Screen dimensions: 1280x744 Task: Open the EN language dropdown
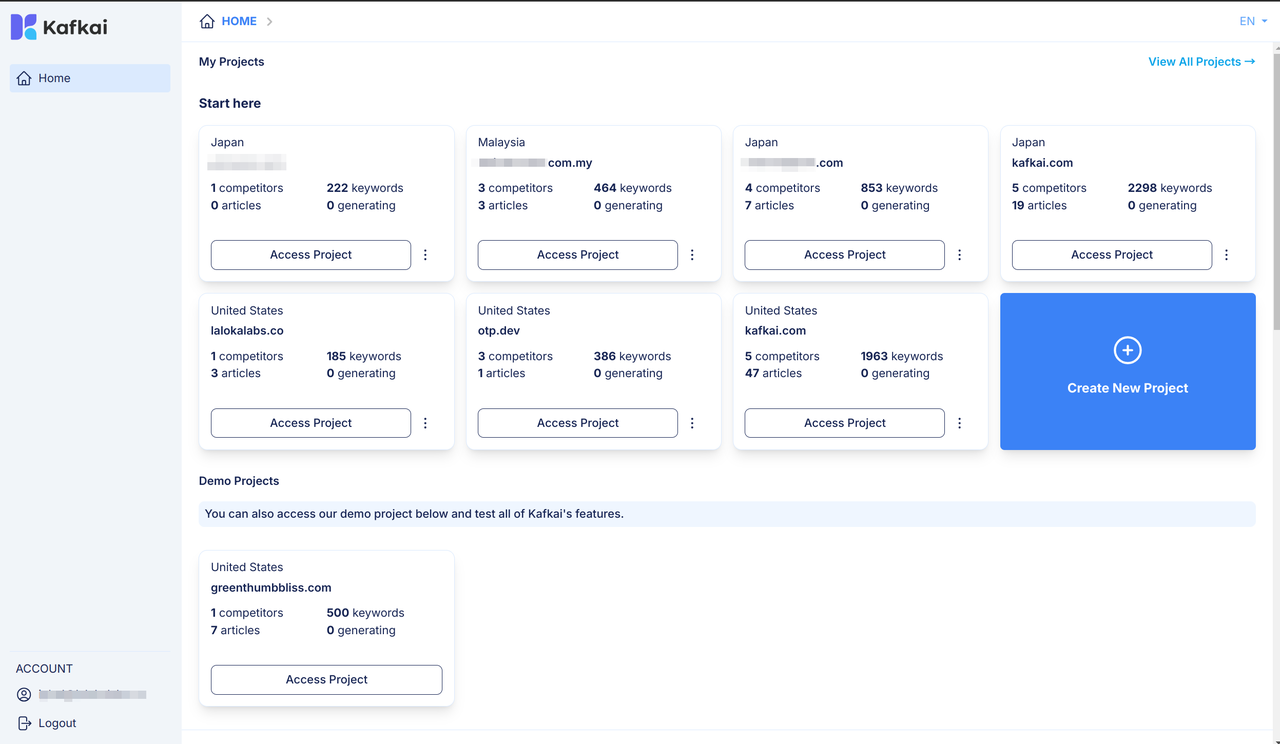(1253, 21)
